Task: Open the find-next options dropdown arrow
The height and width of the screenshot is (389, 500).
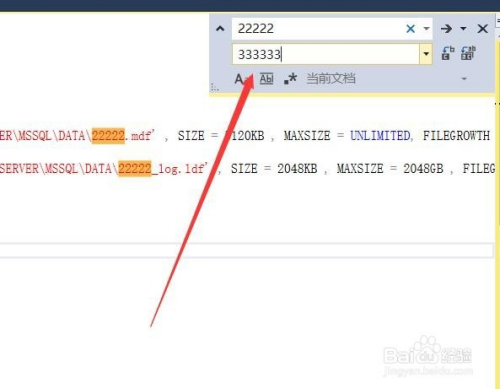Action: [463, 29]
